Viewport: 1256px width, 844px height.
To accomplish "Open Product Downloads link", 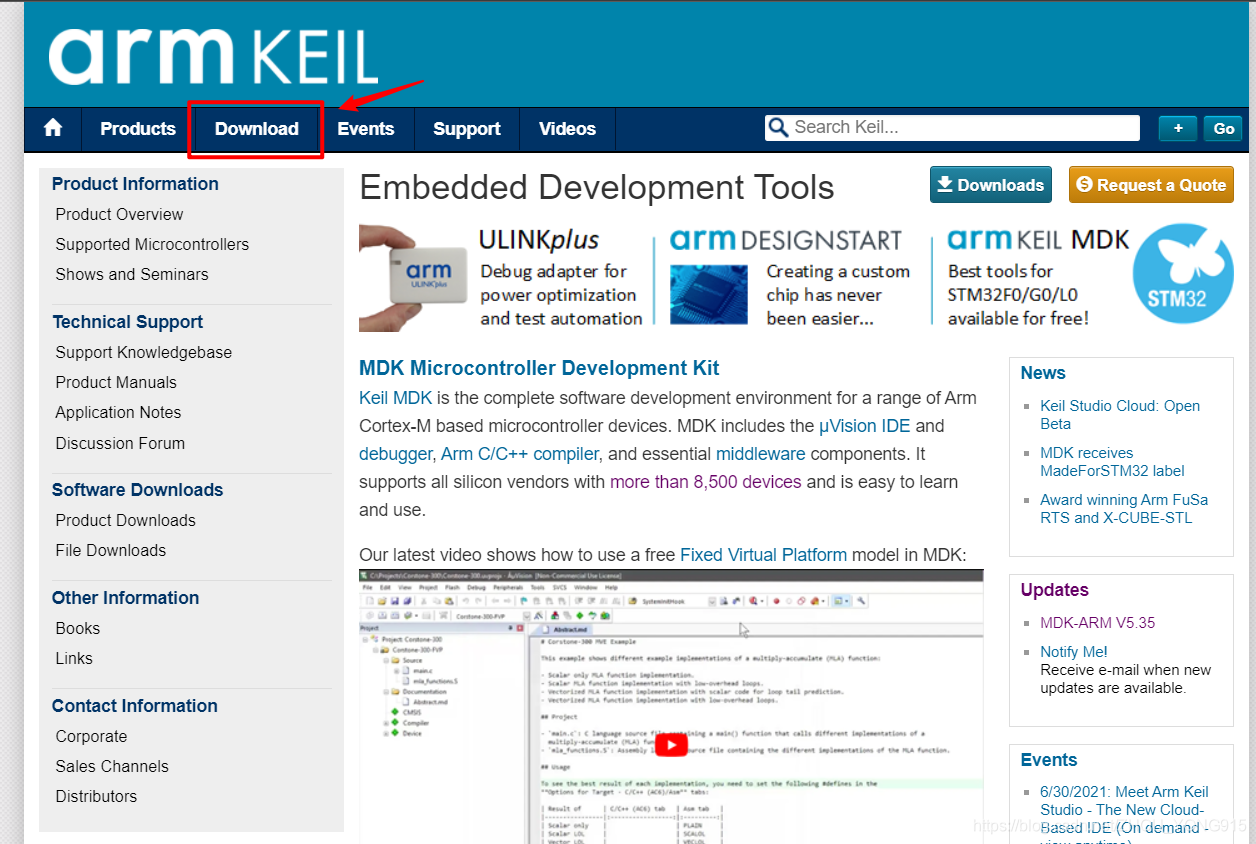I will coord(125,520).
